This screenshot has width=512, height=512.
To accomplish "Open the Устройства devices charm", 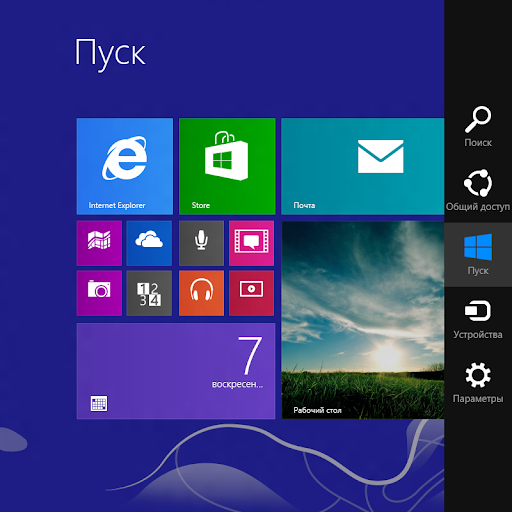I will [478, 319].
